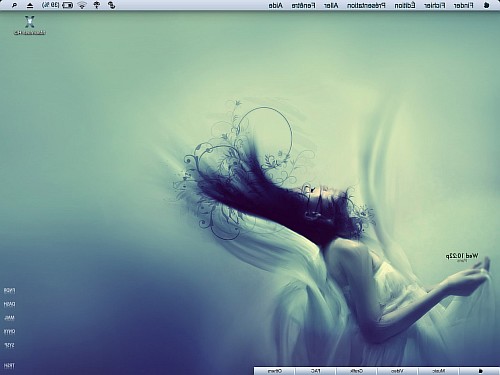Image resolution: width=500 pixels, height=375 pixels.
Task: Open the Présentation menu
Action: point(366,5)
